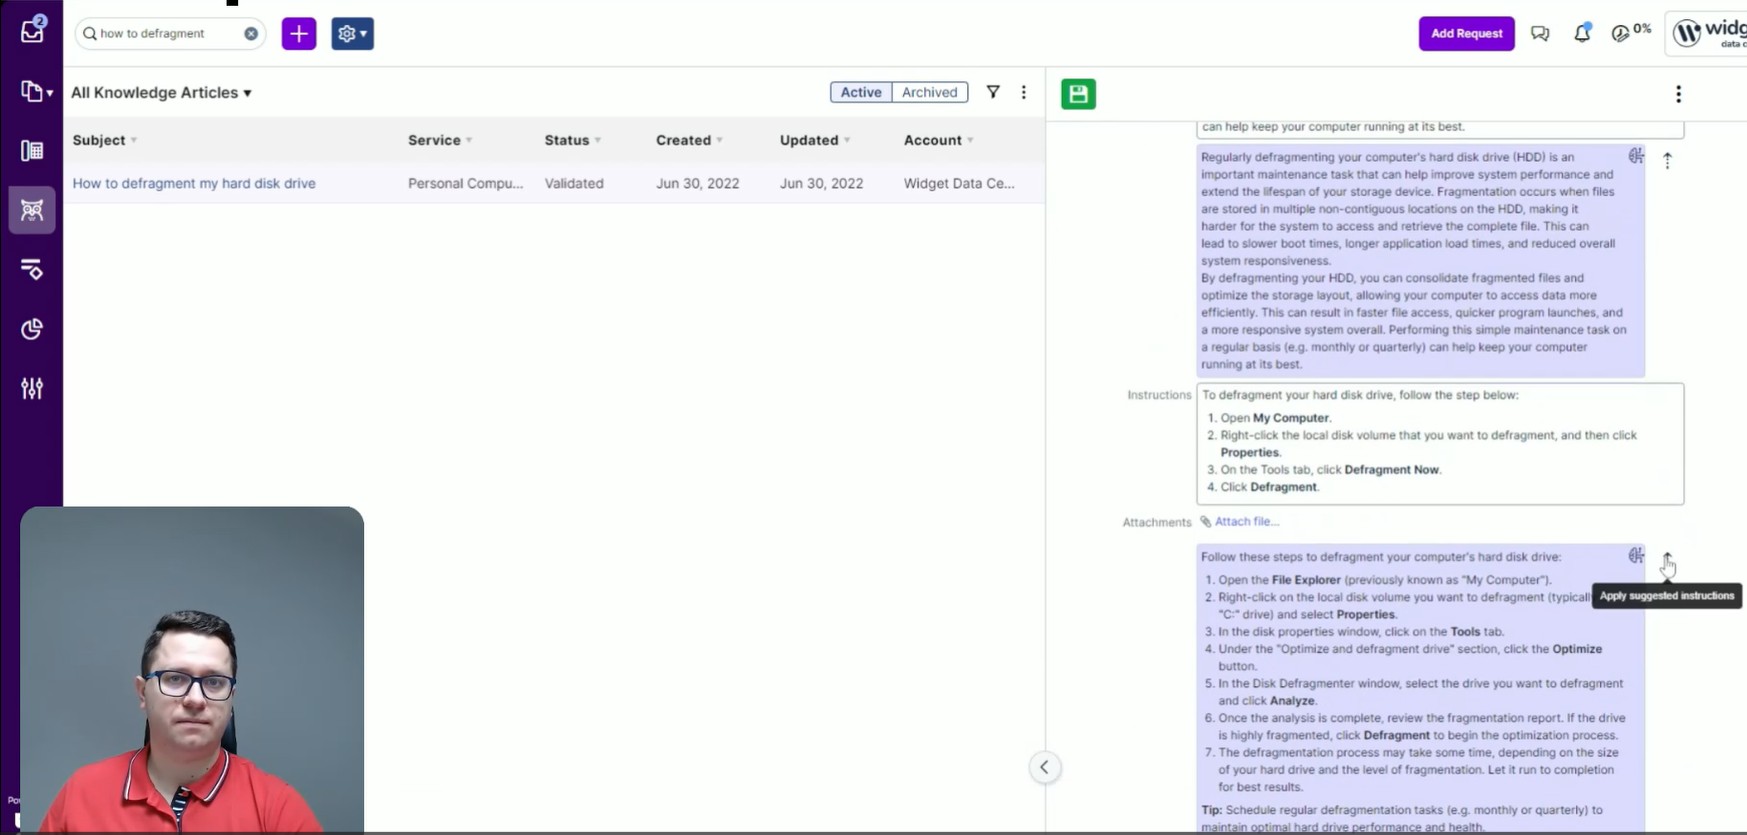
Task: Click the notifications bell icon
Action: click(x=1581, y=34)
